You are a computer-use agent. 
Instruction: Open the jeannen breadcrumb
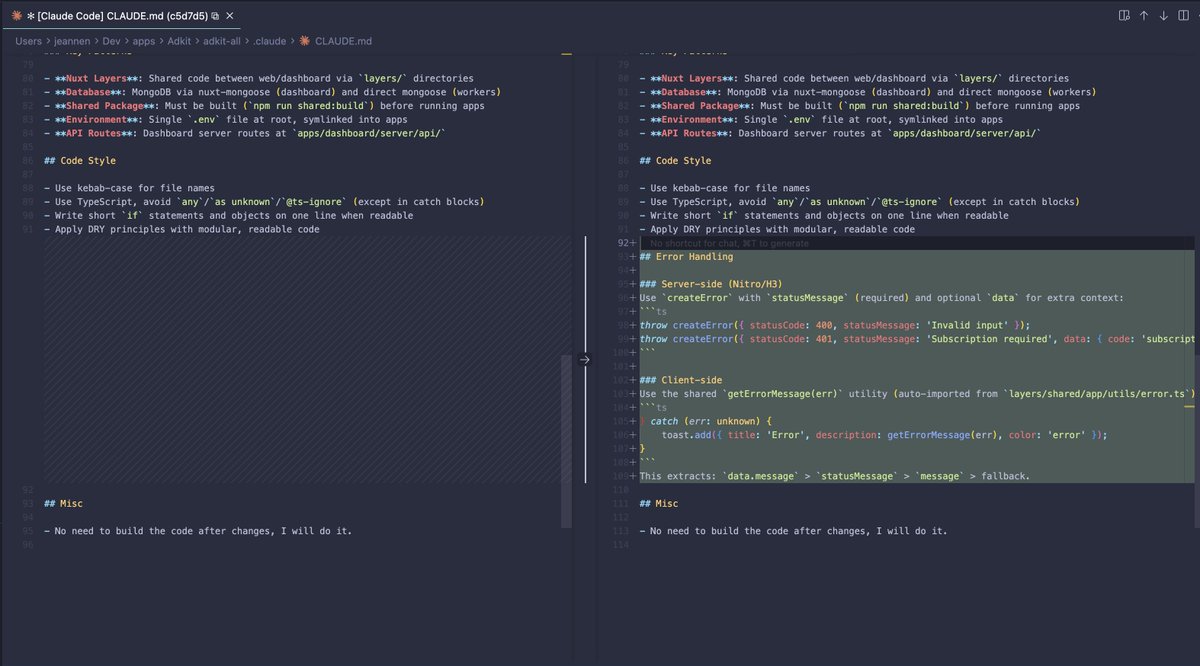click(73, 41)
